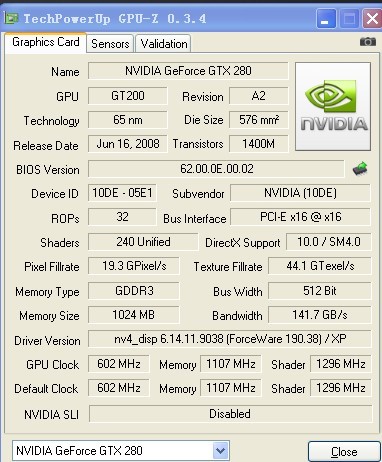Click the Release Date field Jun 16, 2008

pos(128,144)
